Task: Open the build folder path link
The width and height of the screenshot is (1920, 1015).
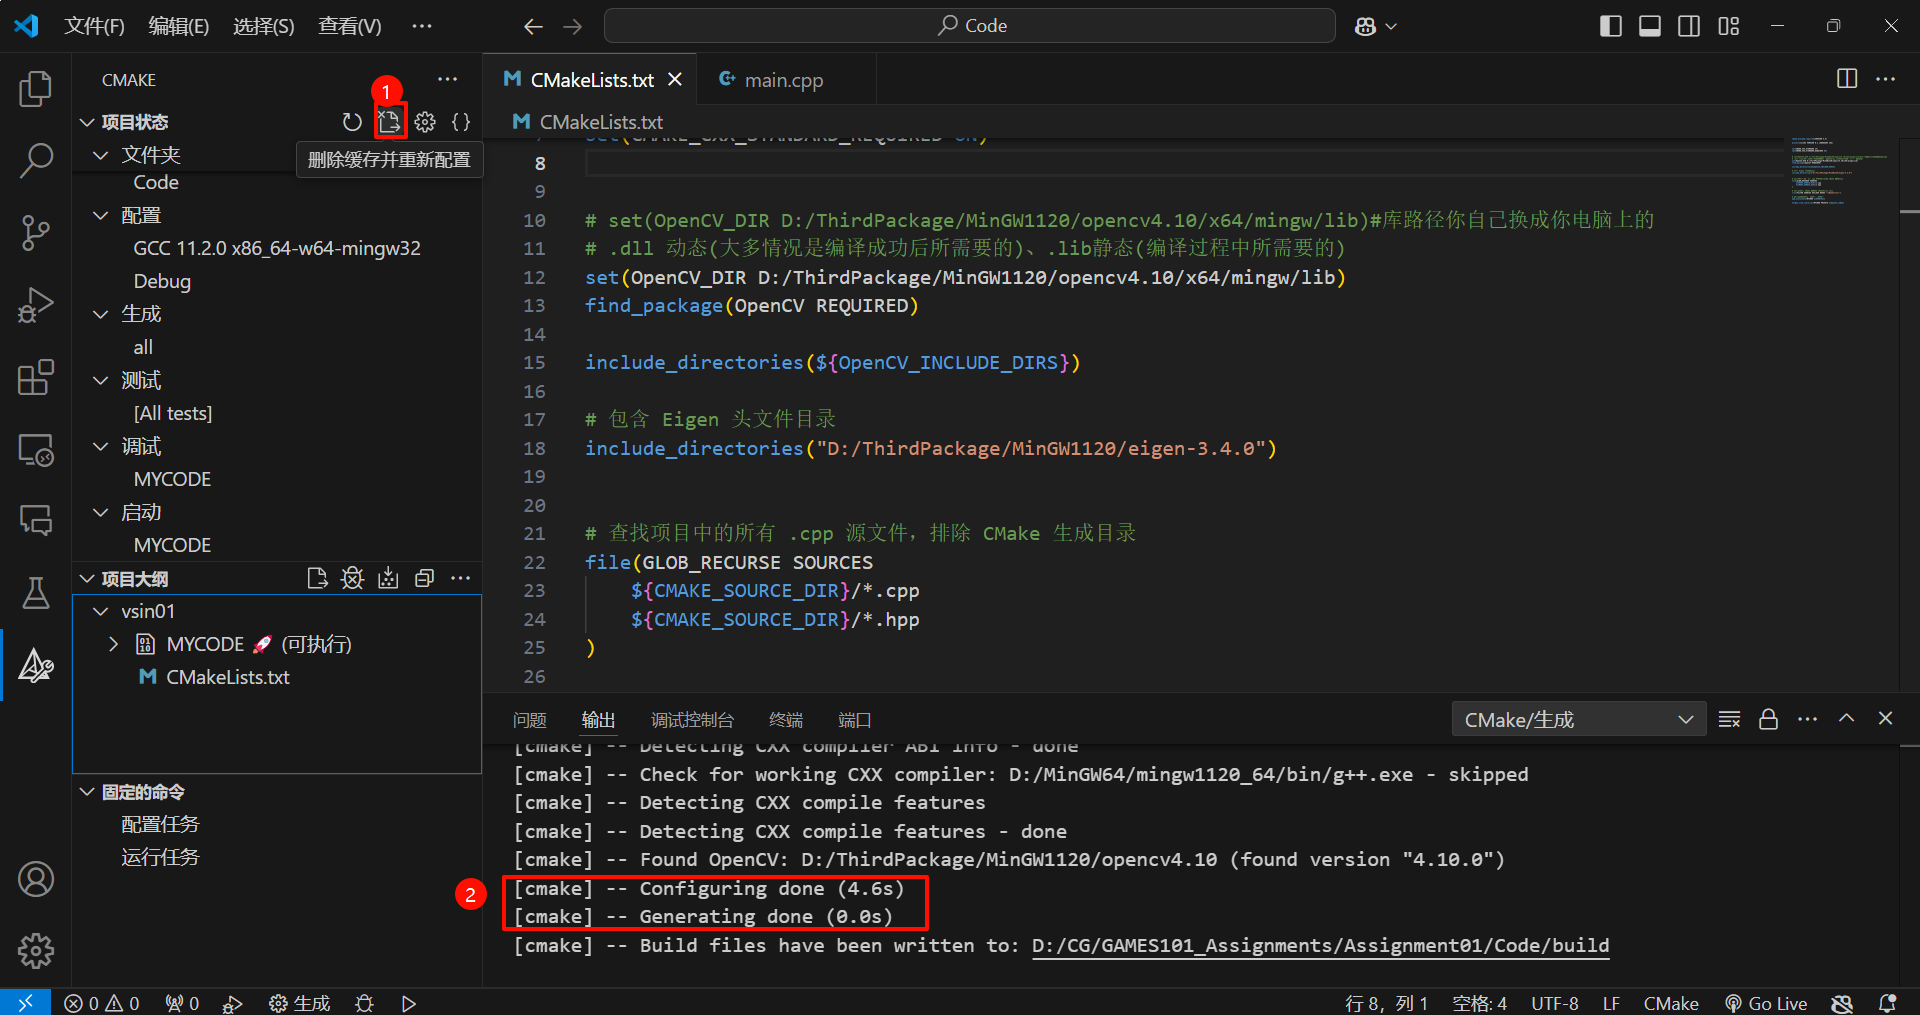Action: [1320, 946]
